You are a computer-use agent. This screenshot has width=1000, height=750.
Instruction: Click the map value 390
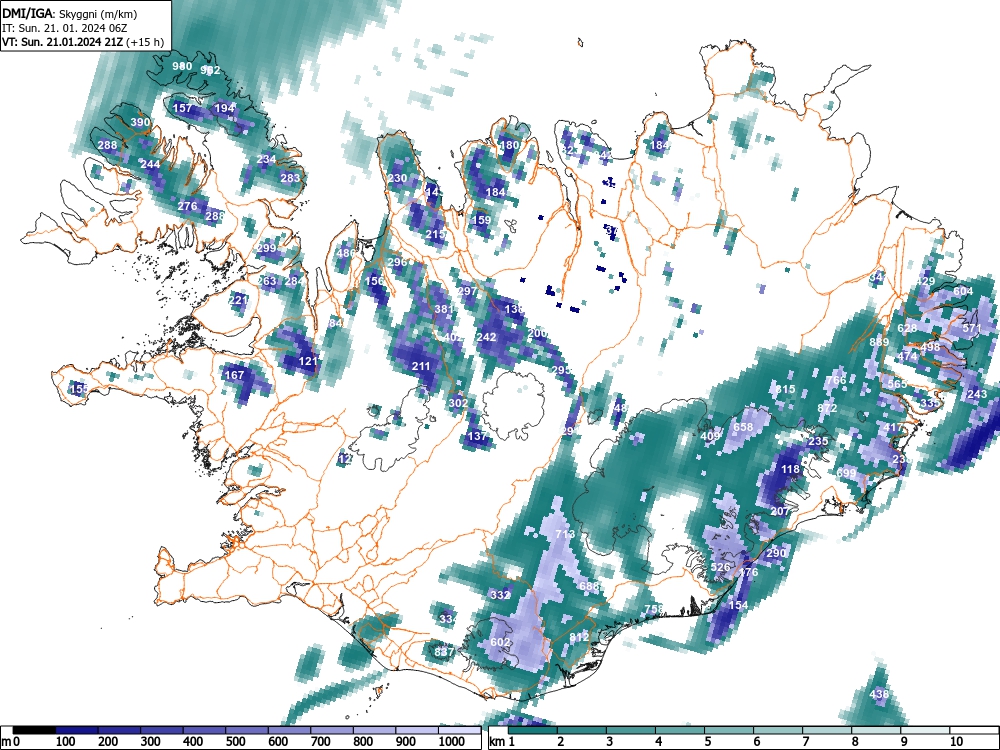(140, 122)
